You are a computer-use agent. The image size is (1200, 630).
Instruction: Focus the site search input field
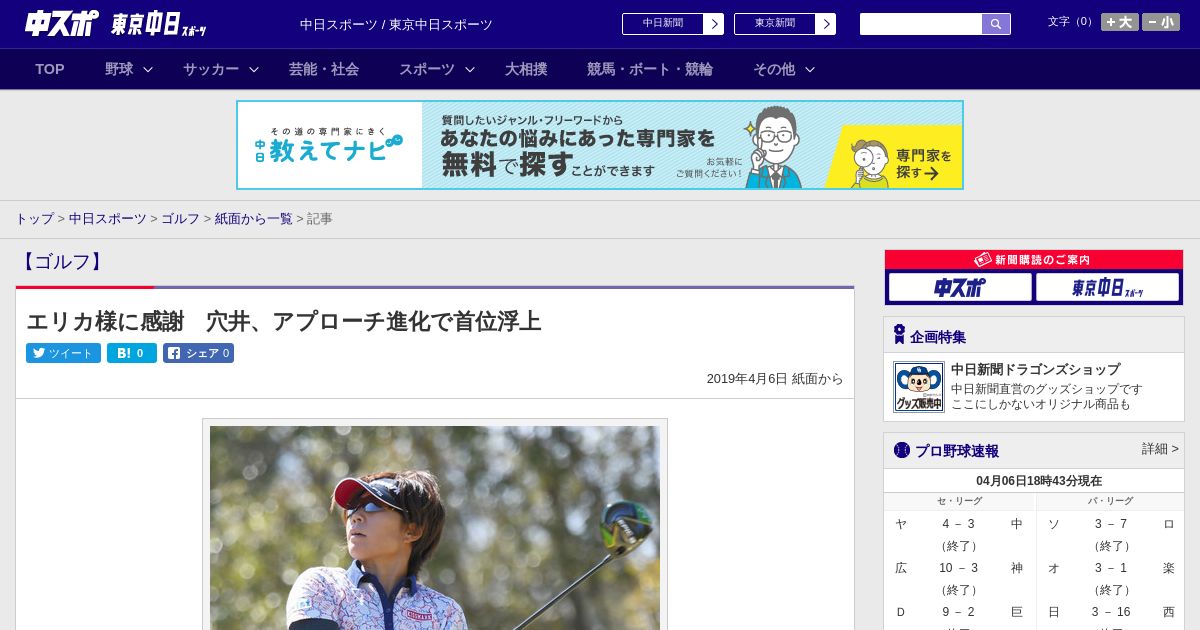(921, 24)
